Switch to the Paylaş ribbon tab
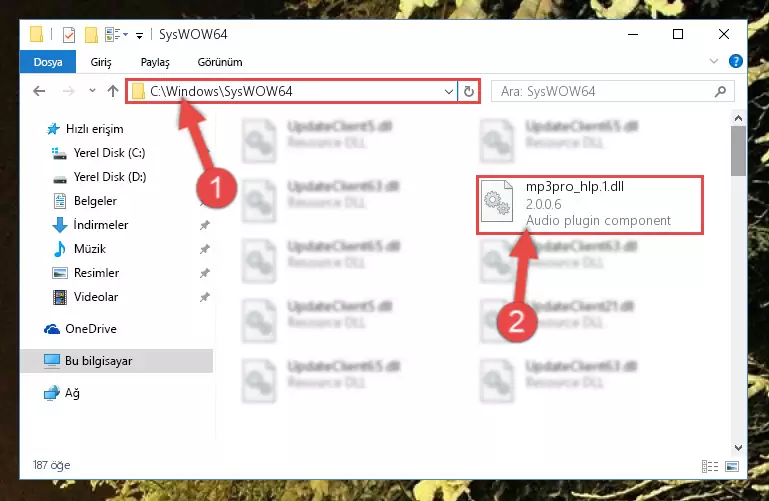769x501 pixels. [x=155, y=62]
